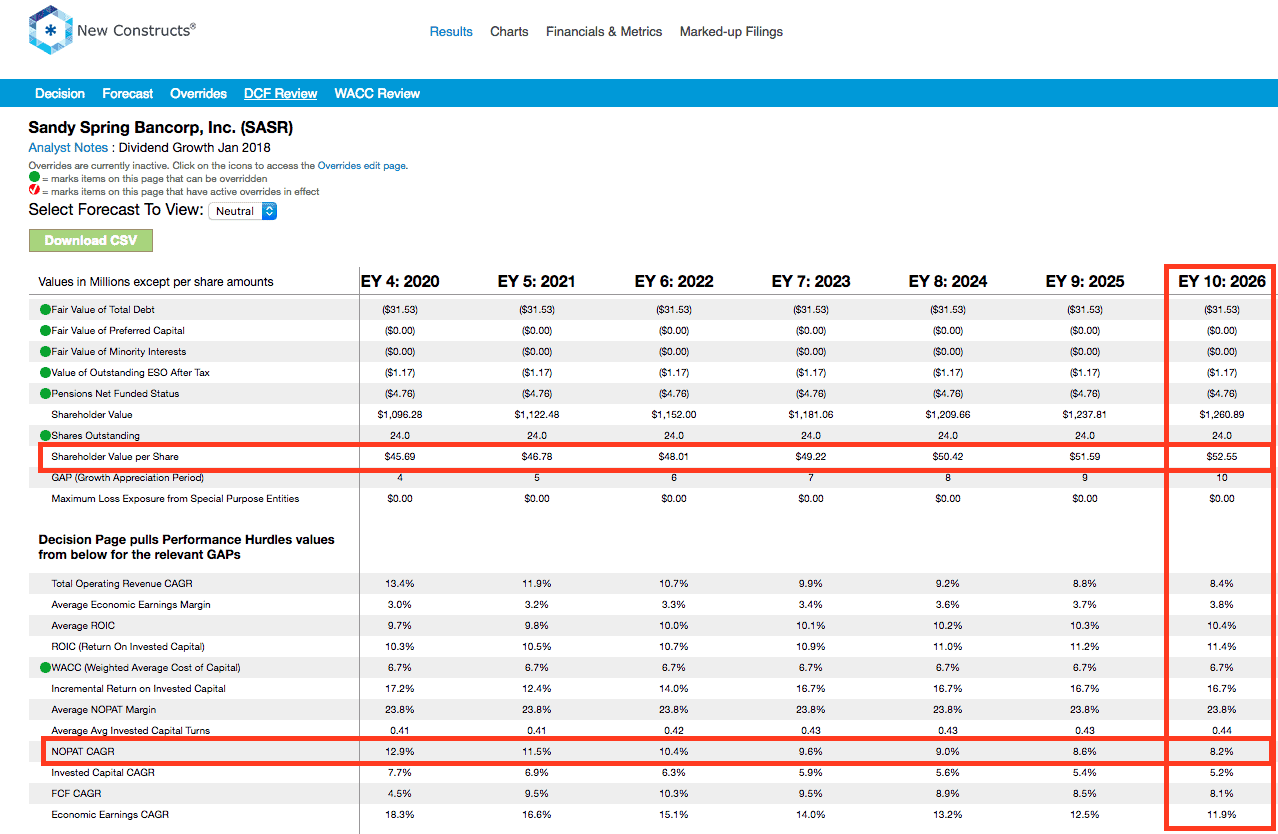Click the Total Operating Revenue CAGR label
This screenshot has width=1278, height=834.
pyautogui.click(x=122, y=584)
